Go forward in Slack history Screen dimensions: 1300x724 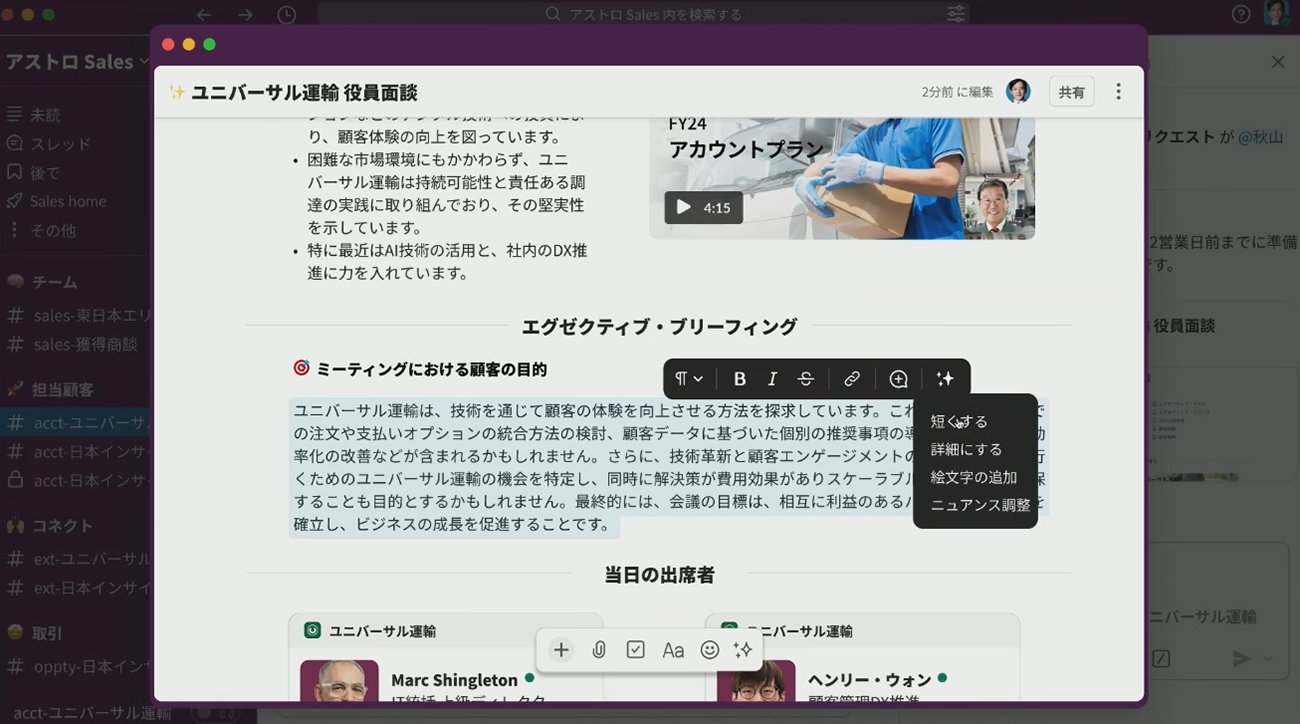(245, 14)
